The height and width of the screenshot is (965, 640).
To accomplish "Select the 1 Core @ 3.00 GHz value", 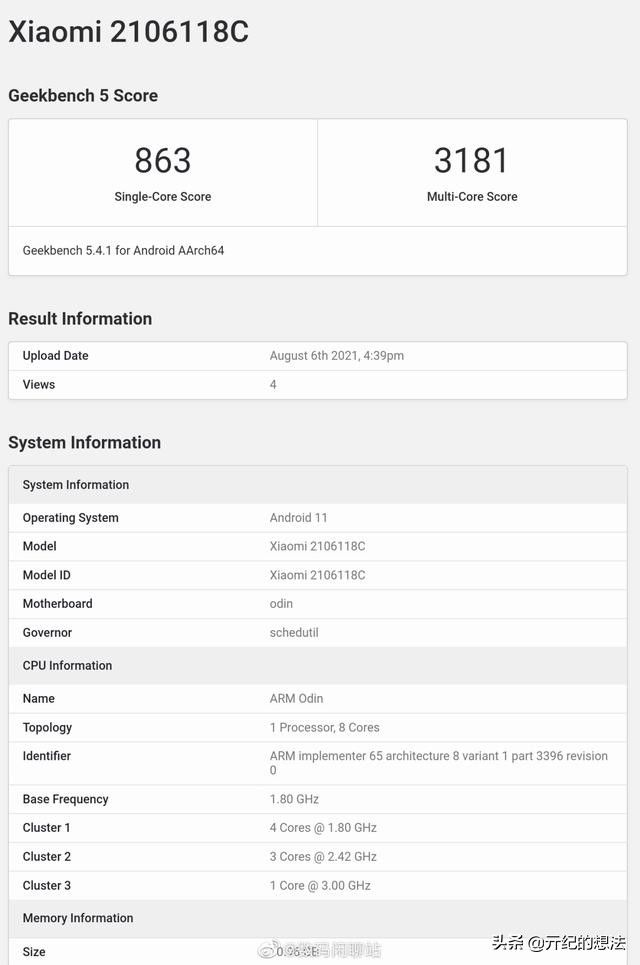I will tap(320, 886).
